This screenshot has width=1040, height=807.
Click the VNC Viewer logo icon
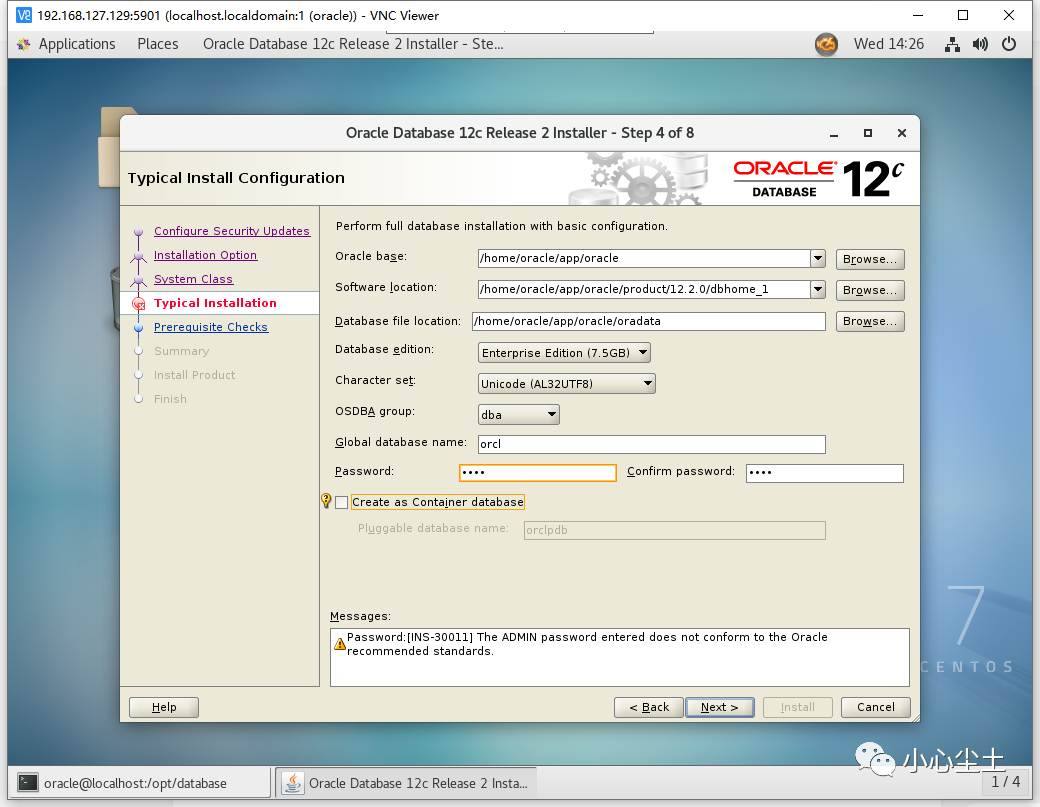coord(24,15)
